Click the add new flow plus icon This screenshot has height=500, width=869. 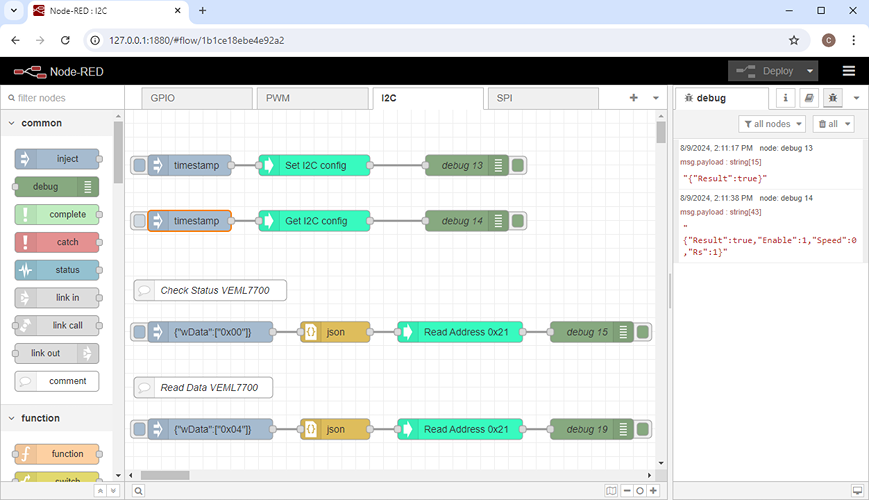click(x=633, y=98)
